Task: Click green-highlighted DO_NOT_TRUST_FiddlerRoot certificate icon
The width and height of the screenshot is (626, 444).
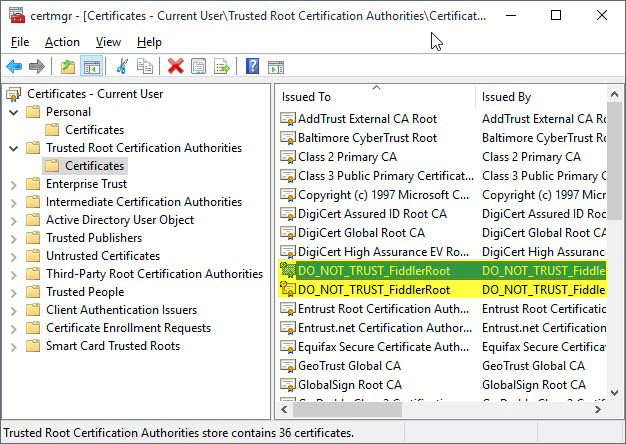Action: (287, 271)
